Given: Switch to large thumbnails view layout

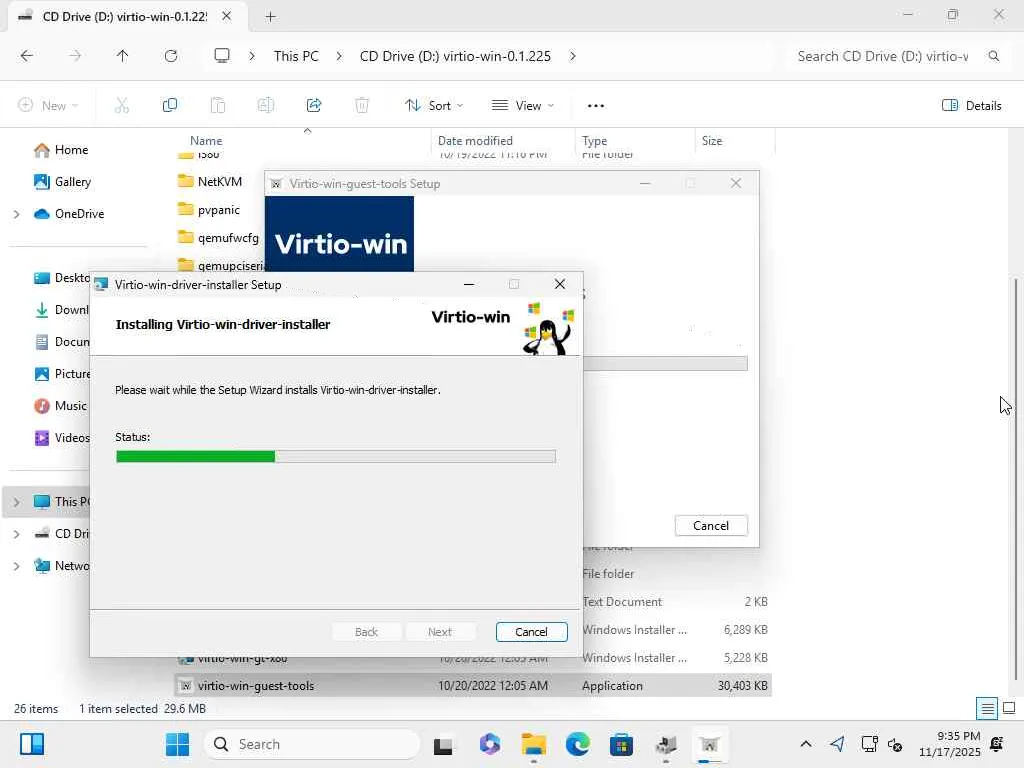Looking at the screenshot, I should (1009, 708).
